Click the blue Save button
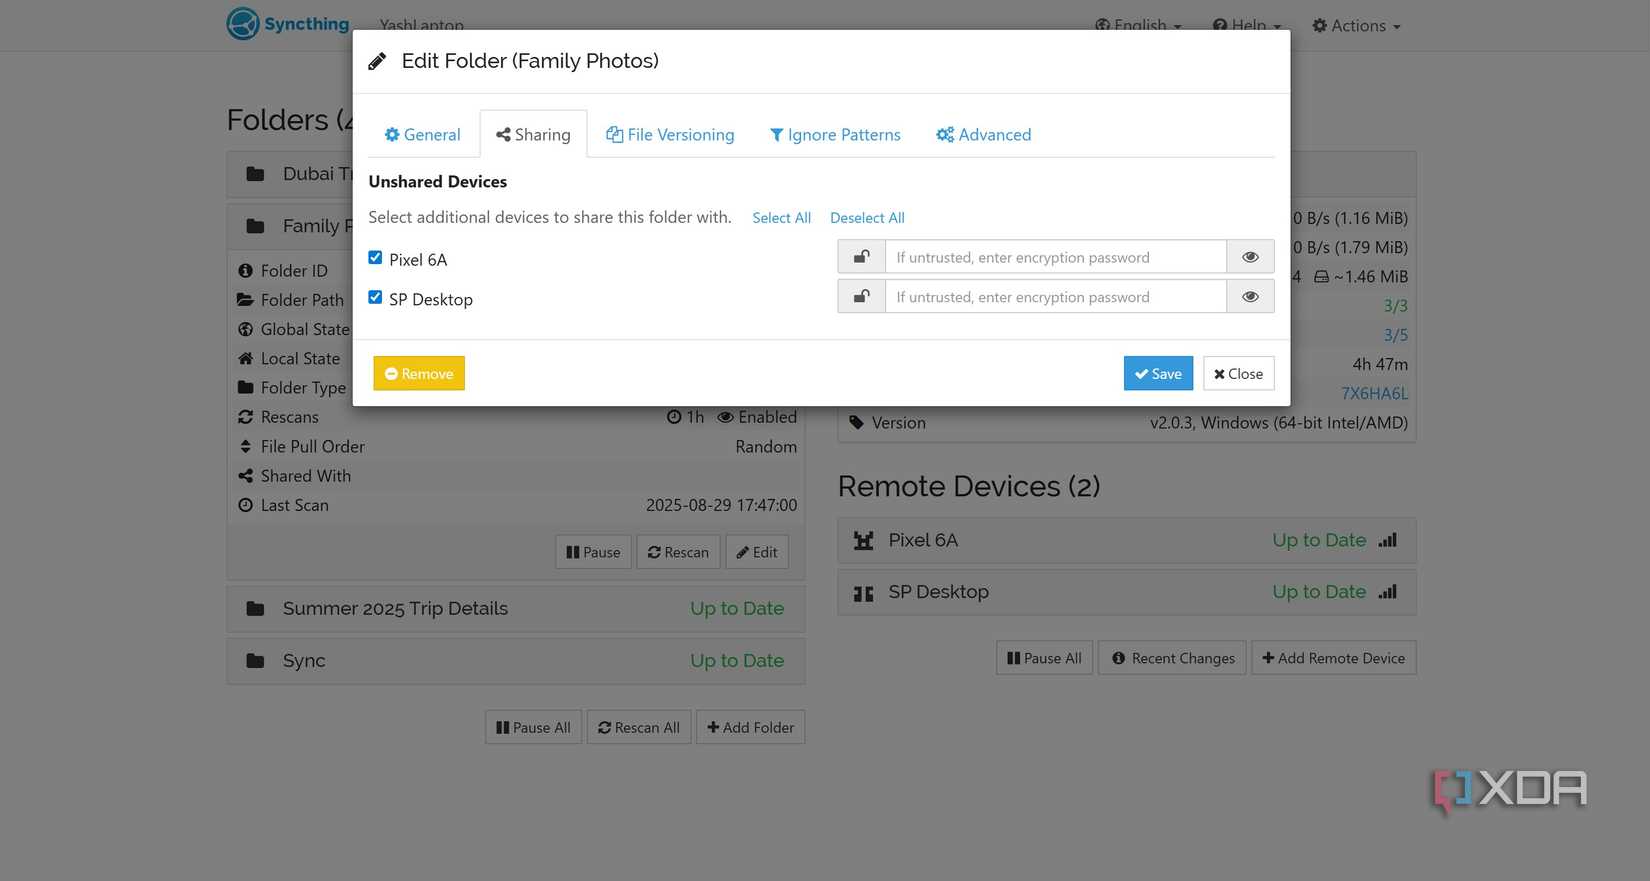Image resolution: width=1650 pixels, height=881 pixels. tap(1158, 374)
